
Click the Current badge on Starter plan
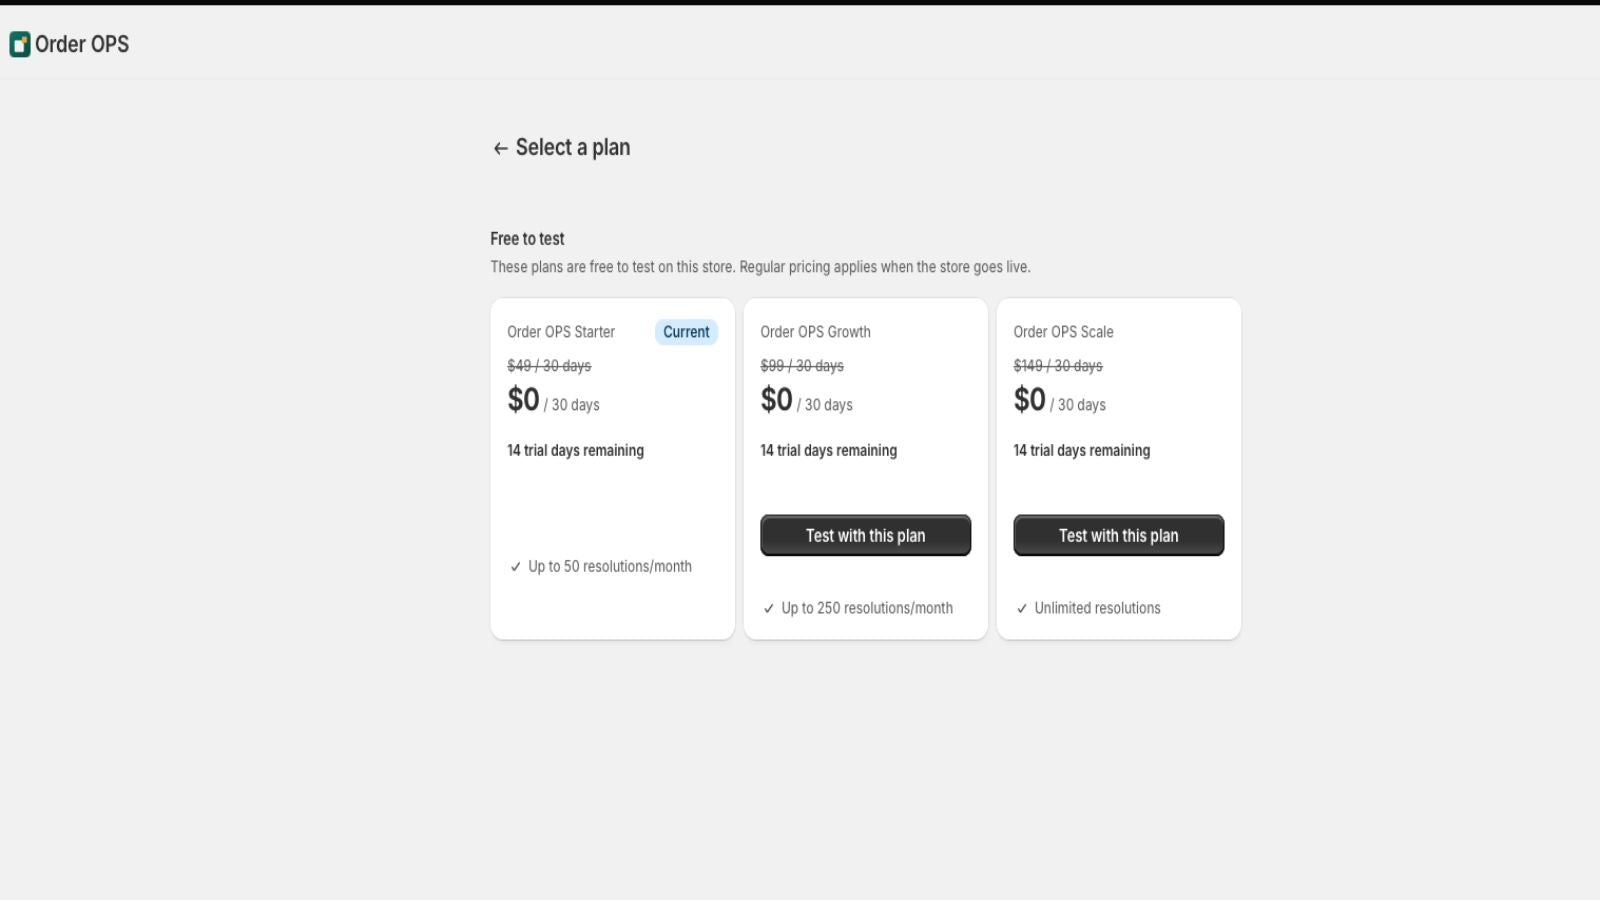coord(686,332)
